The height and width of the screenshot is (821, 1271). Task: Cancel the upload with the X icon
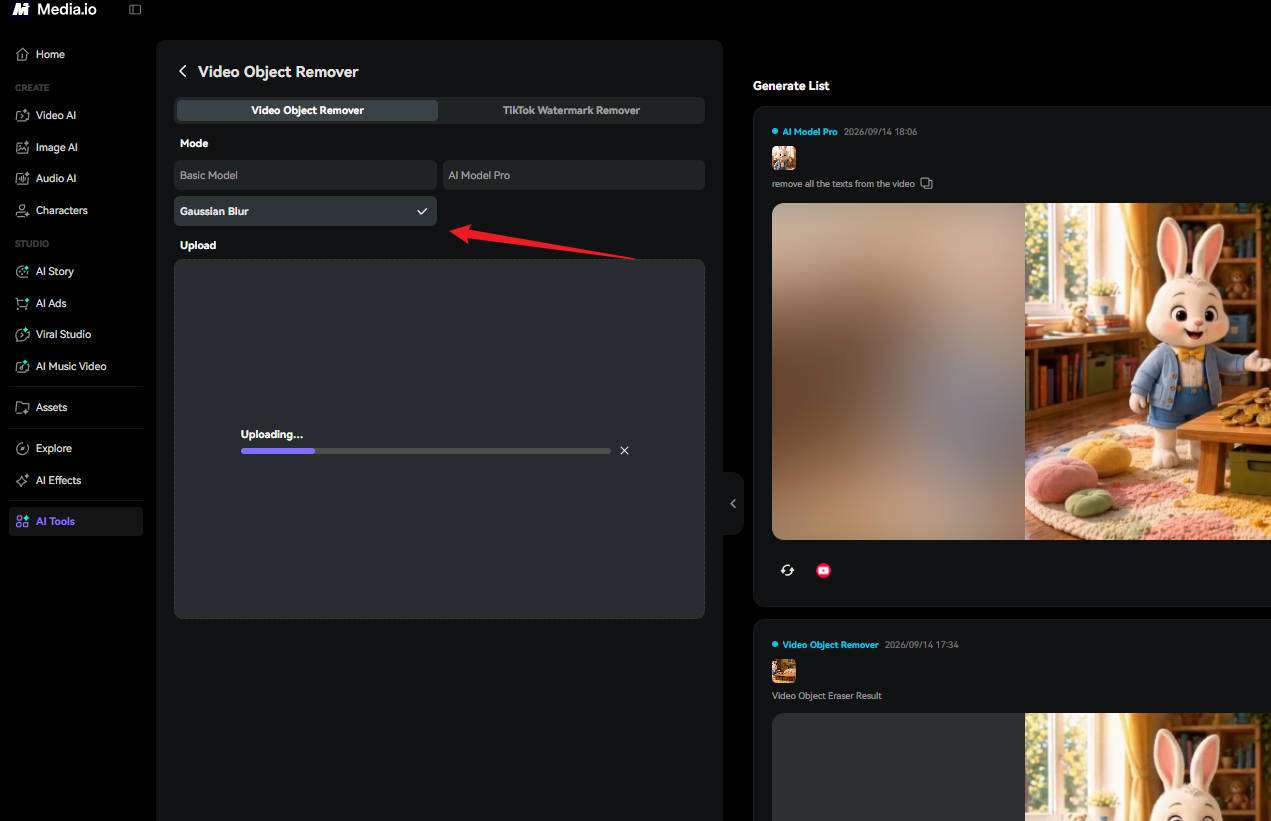point(624,451)
